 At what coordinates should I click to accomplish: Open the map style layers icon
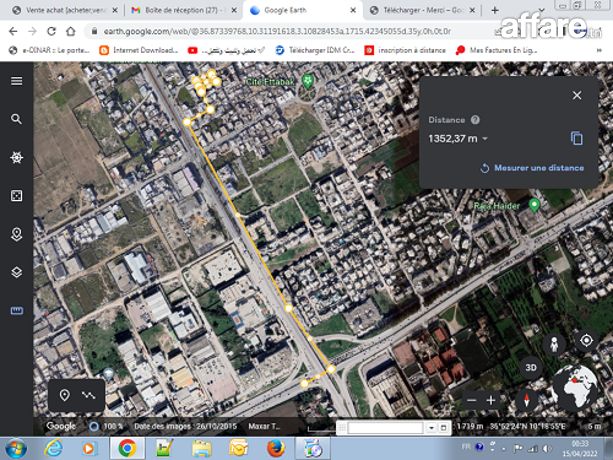tap(16, 272)
